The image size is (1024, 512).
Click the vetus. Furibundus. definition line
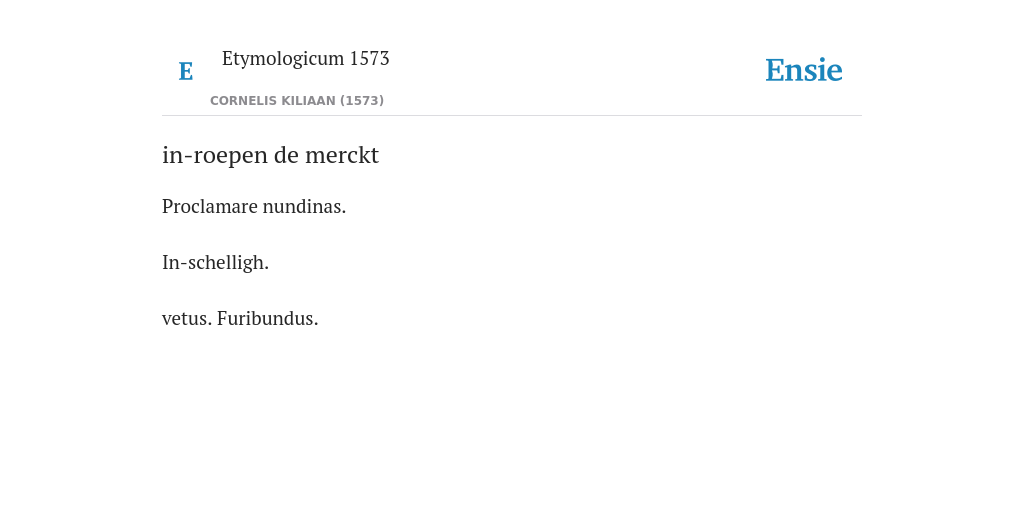[x=240, y=319]
